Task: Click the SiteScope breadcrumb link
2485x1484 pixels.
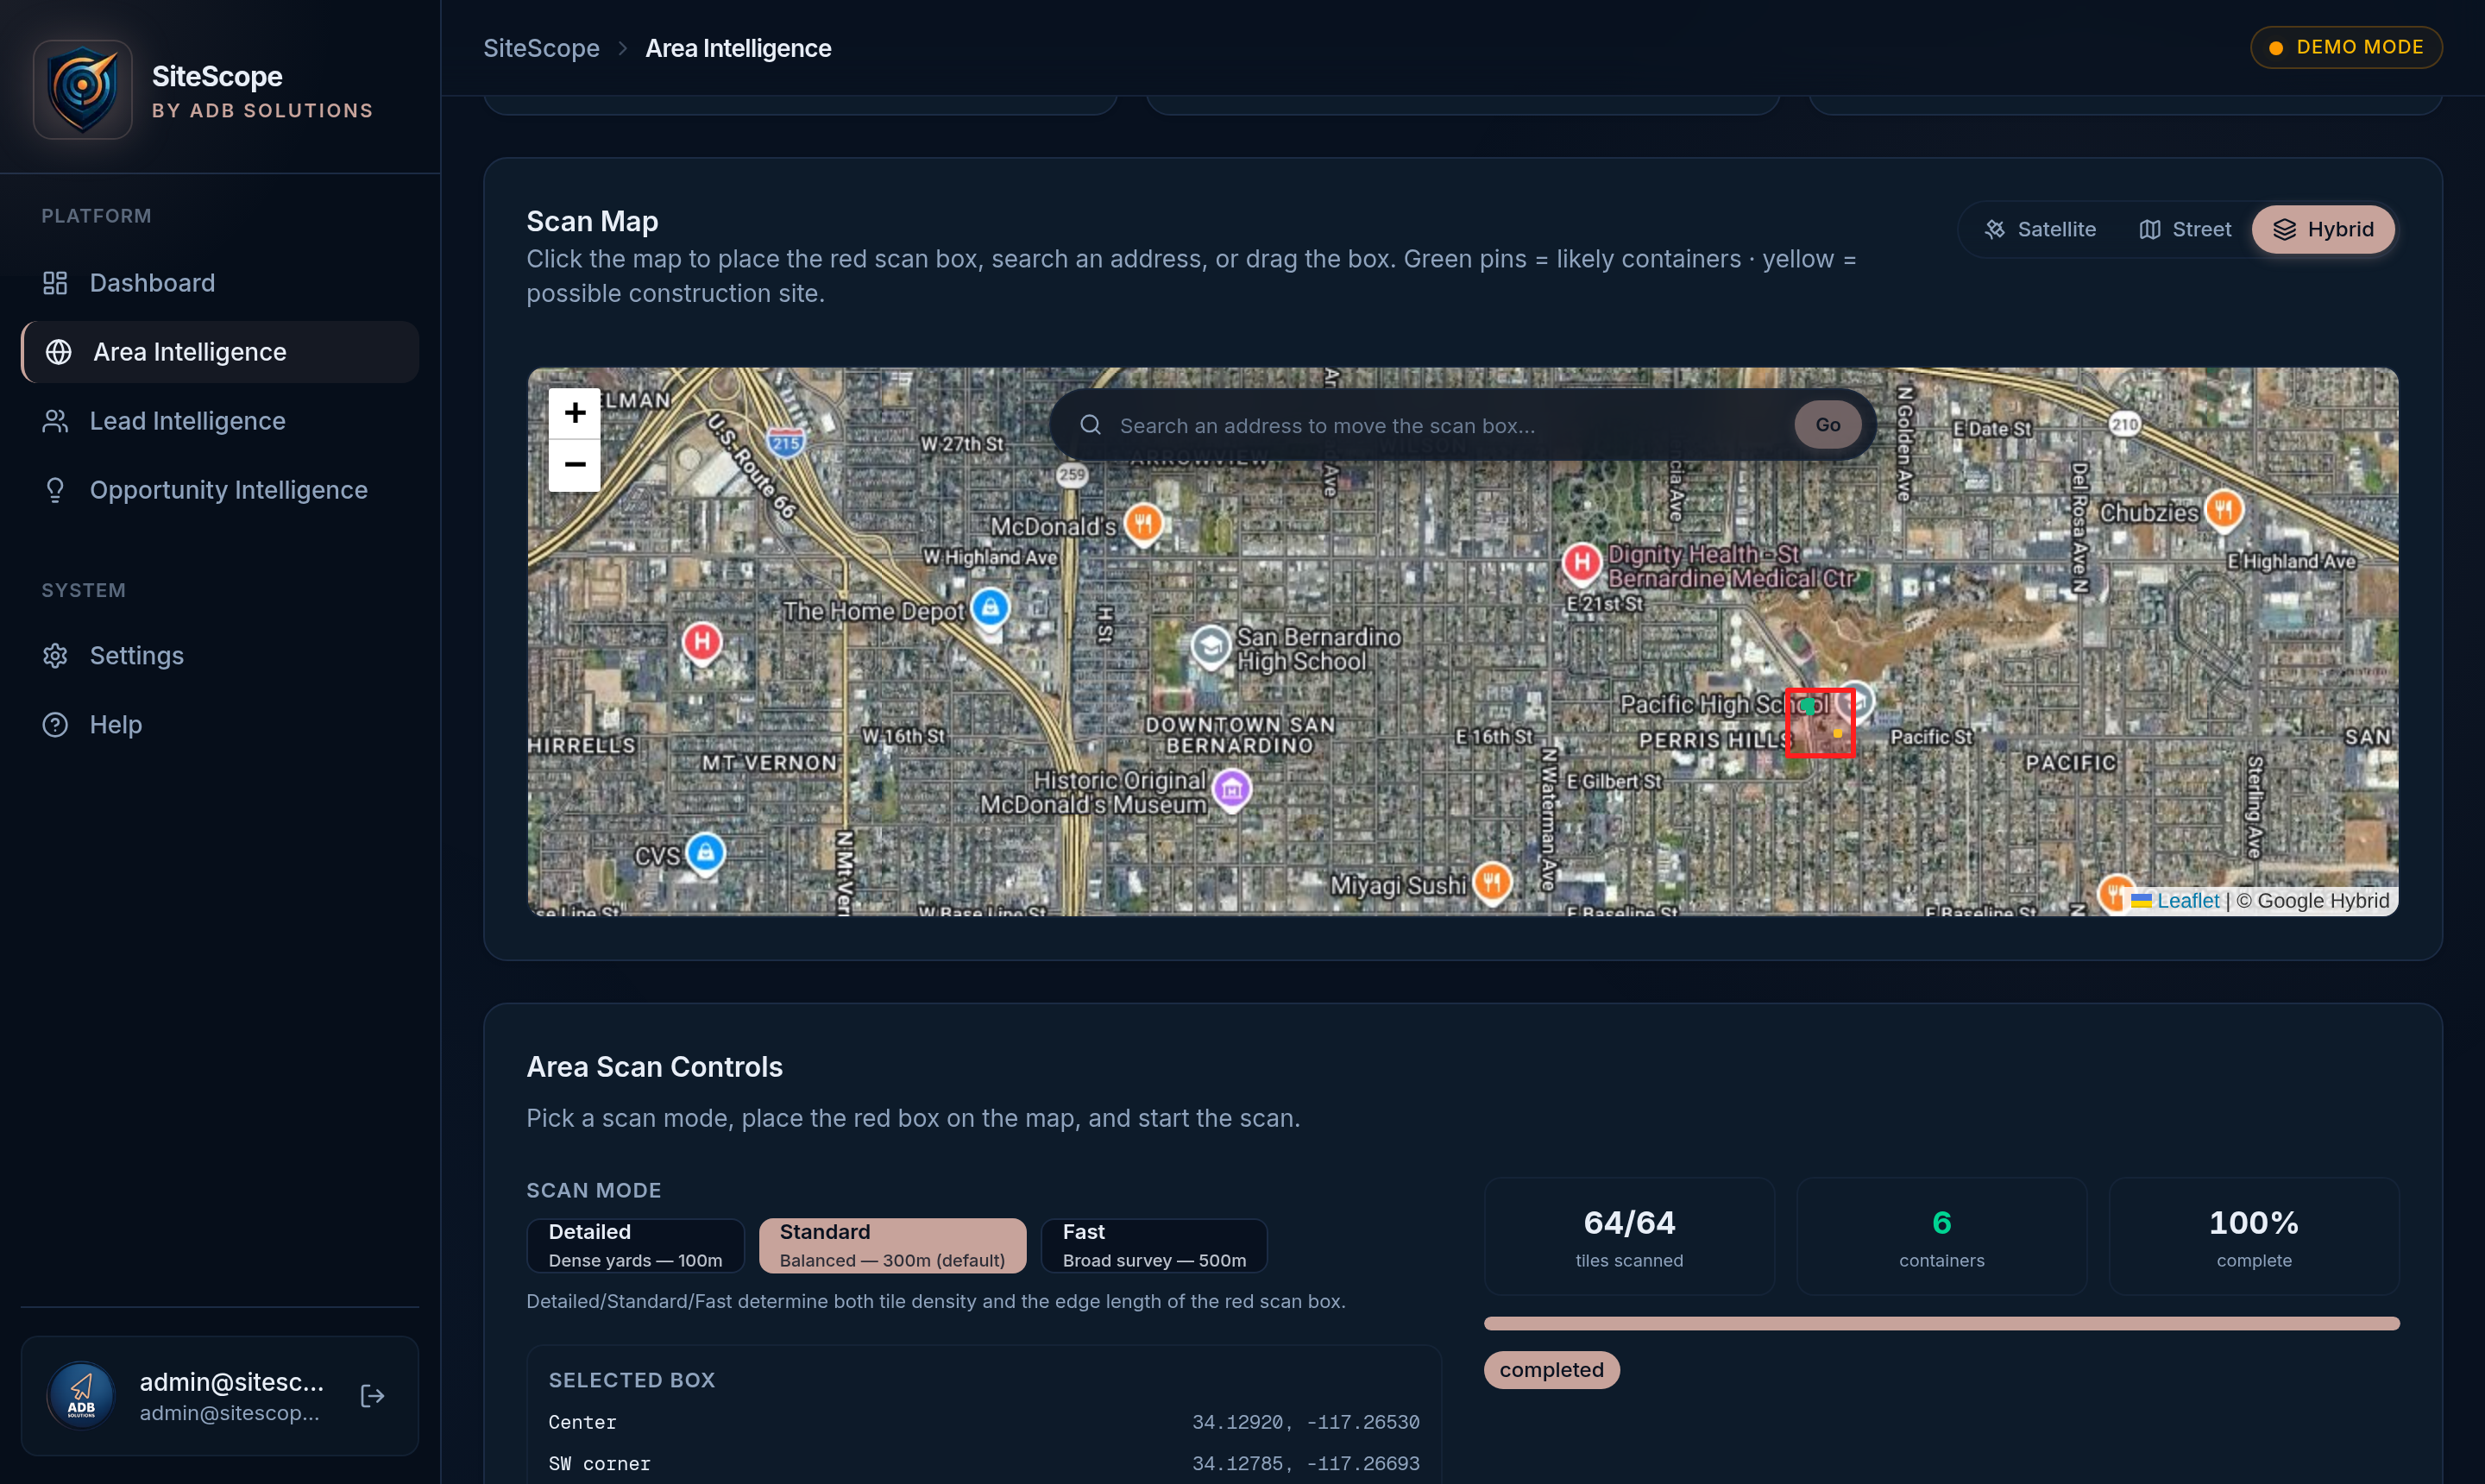Action: 541,48
